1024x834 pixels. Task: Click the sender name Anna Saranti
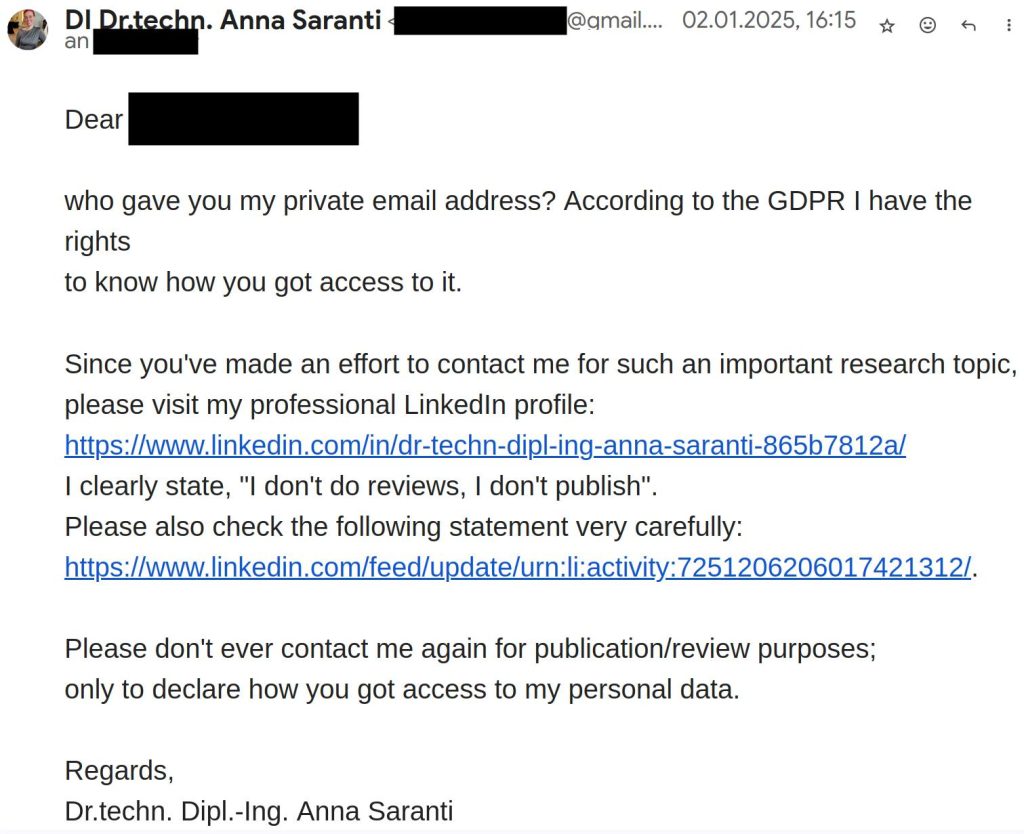[x=223, y=19]
